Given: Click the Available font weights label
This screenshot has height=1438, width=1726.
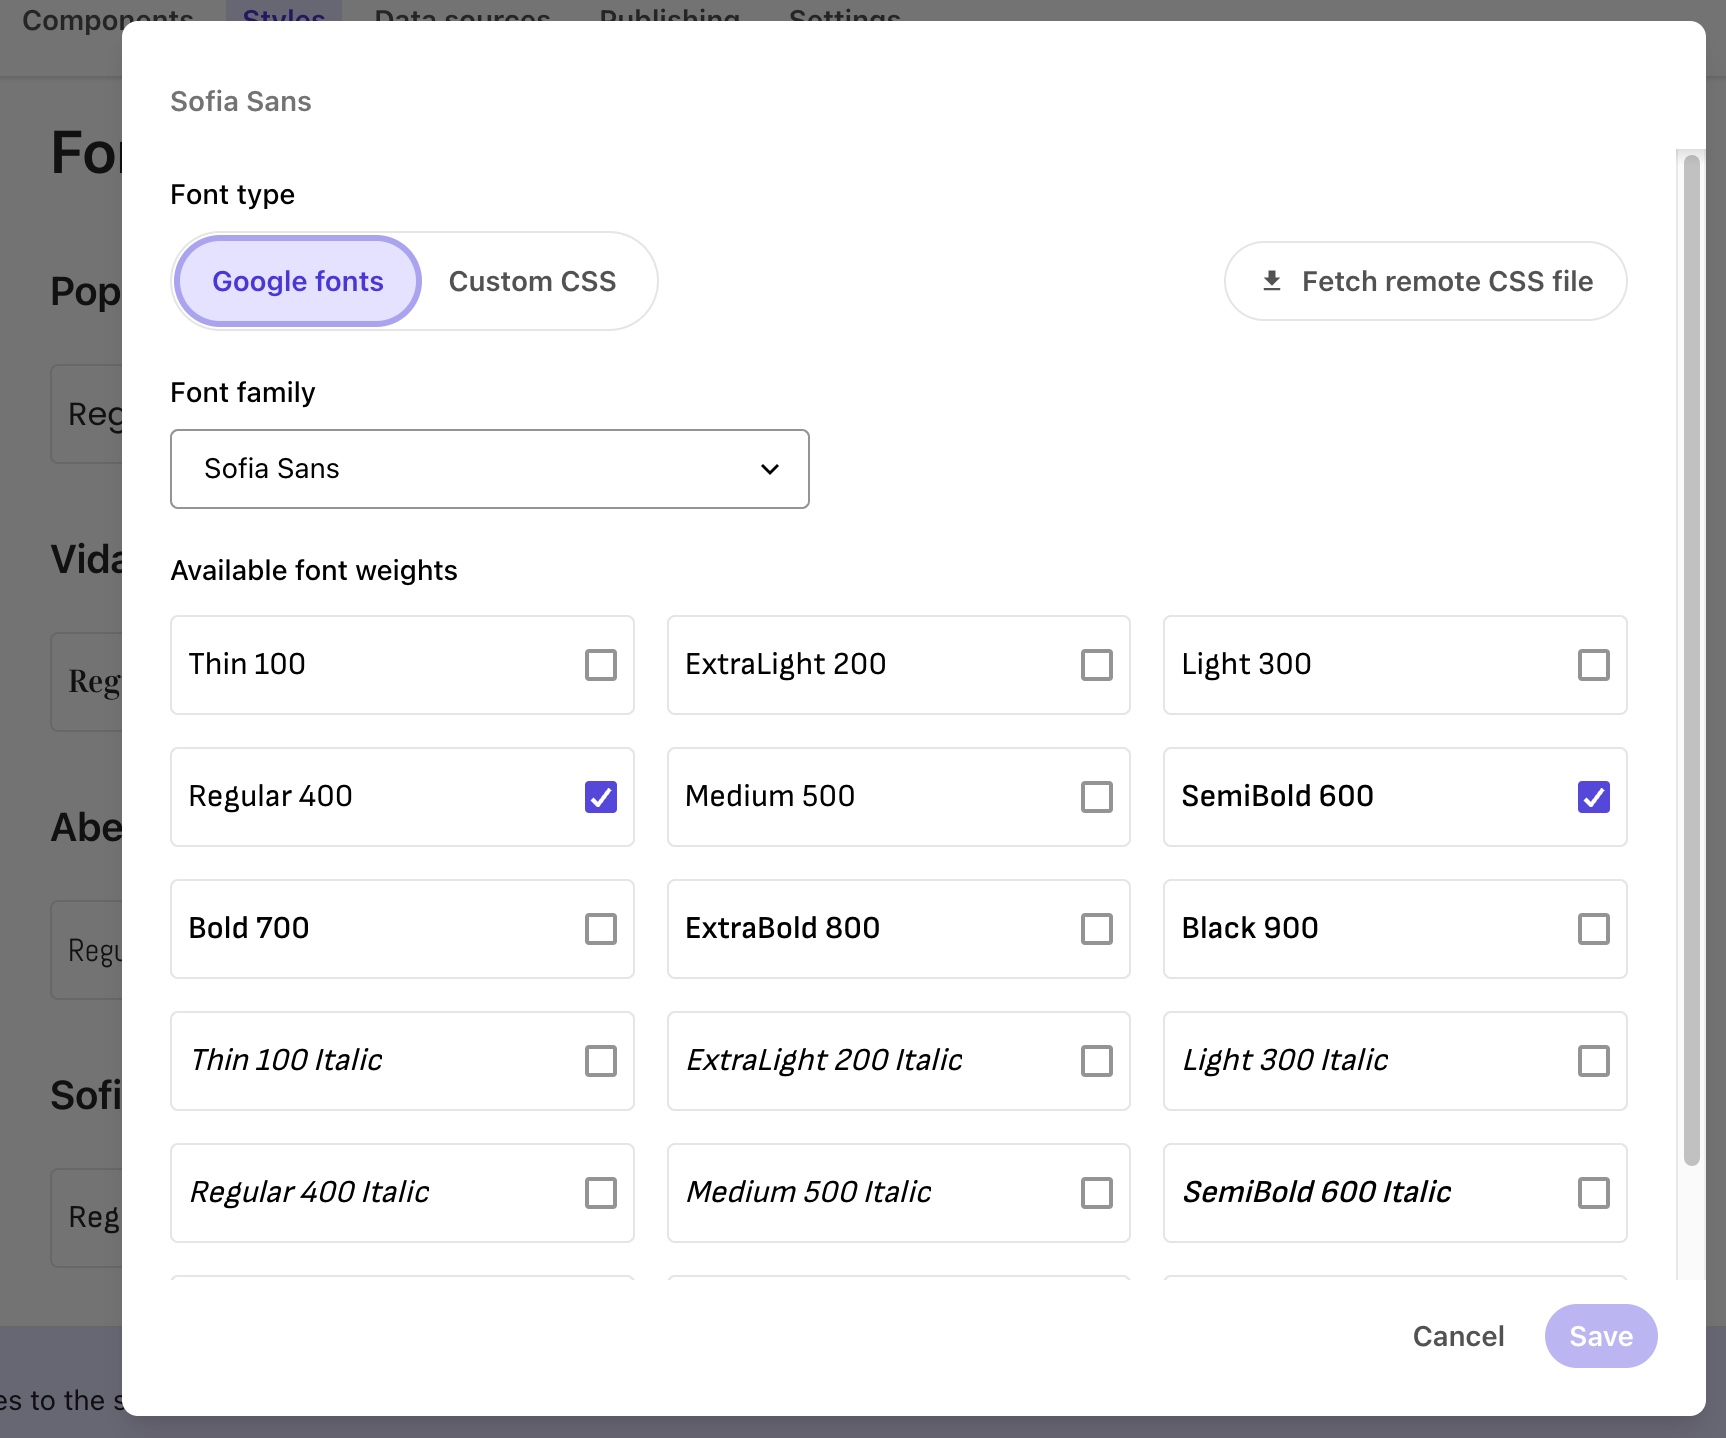Looking at the screenshot, I should point(314,570).
